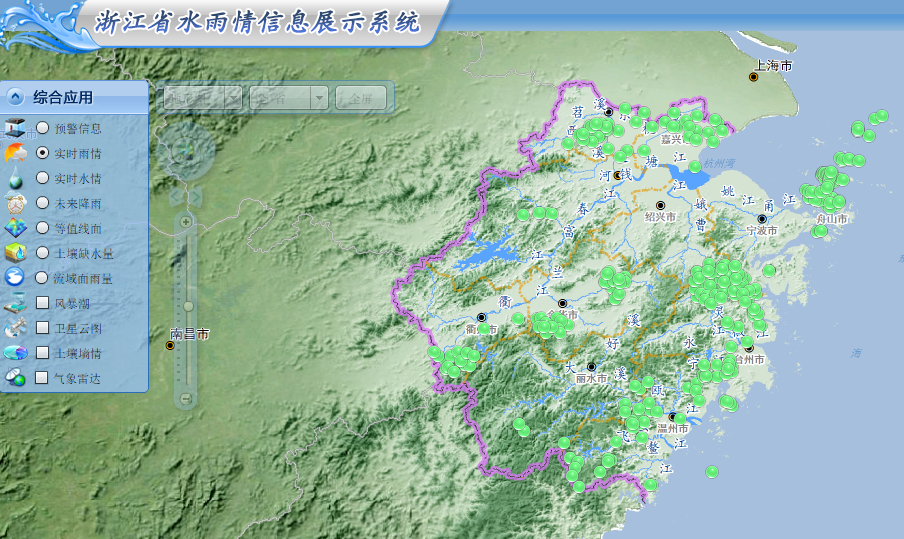Open the second dropdown beside 全屏 button
This screenshot has width=904, height=539.
(x=289, y=97)
